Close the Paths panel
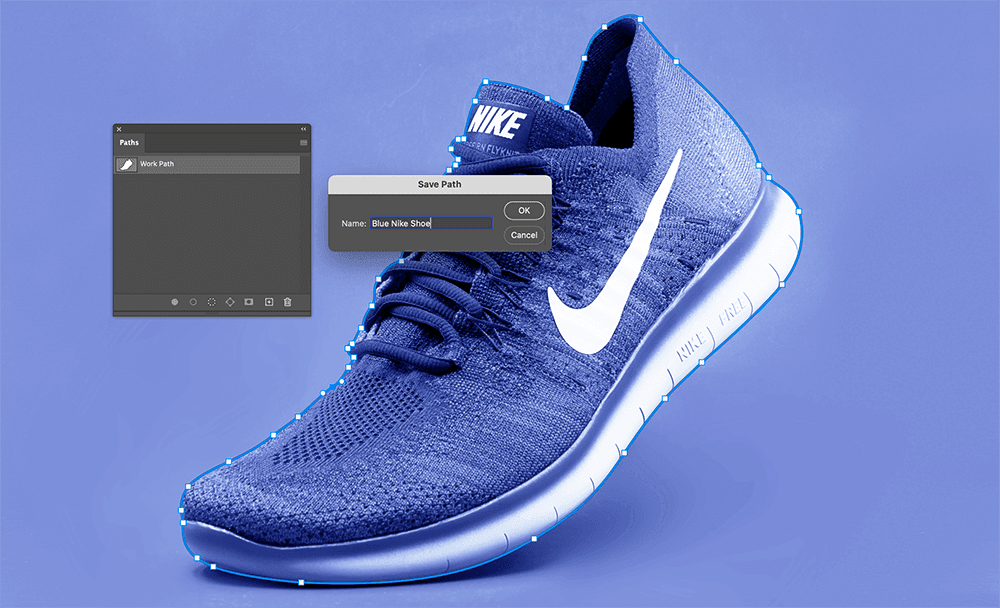The image size is (1000, 608). (119, 129)
